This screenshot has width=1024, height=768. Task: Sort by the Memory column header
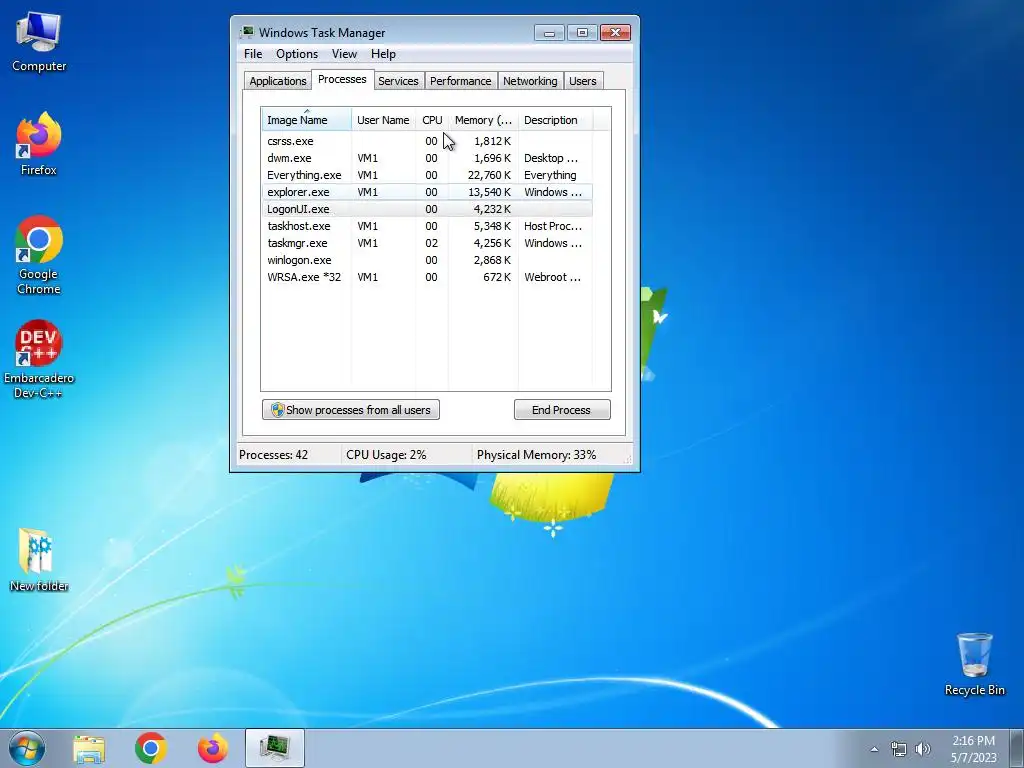point(483,120)
